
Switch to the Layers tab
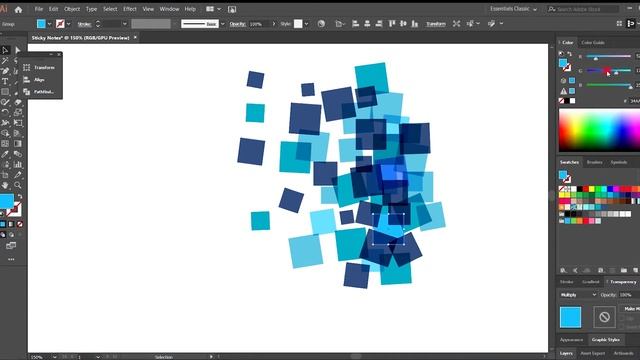566,353
